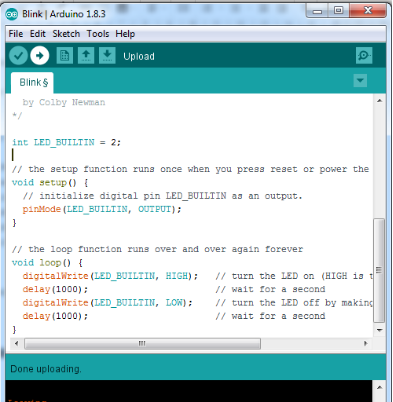Click the 'initialize digital pin' comment line
The height and width of the screenshot is (402, 393).
[162, 196]
